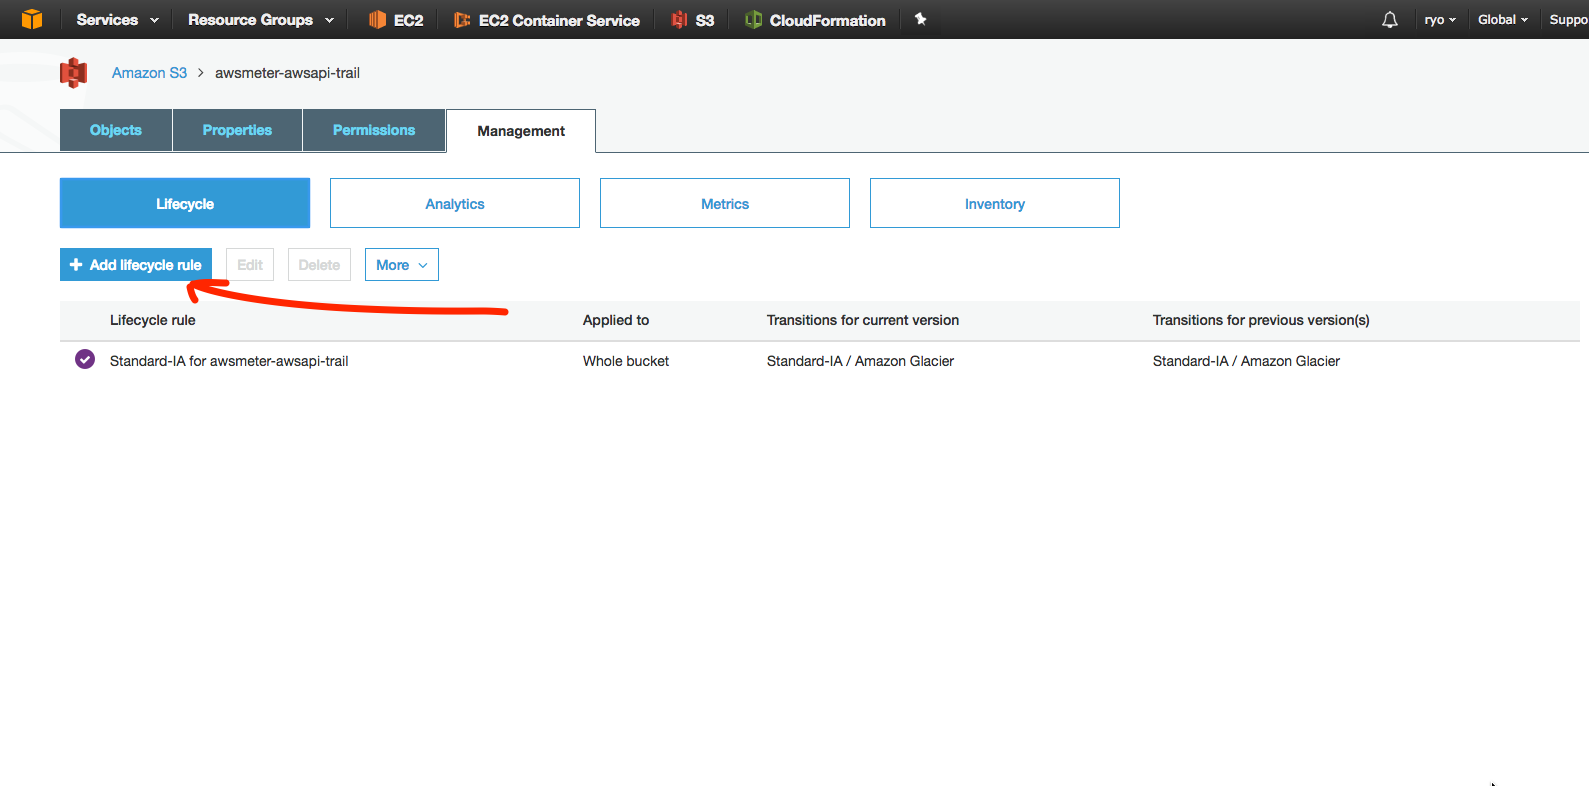Click the pin shortcuts icon
Viewport: 1589px width, 786px height.
(920, 19)
